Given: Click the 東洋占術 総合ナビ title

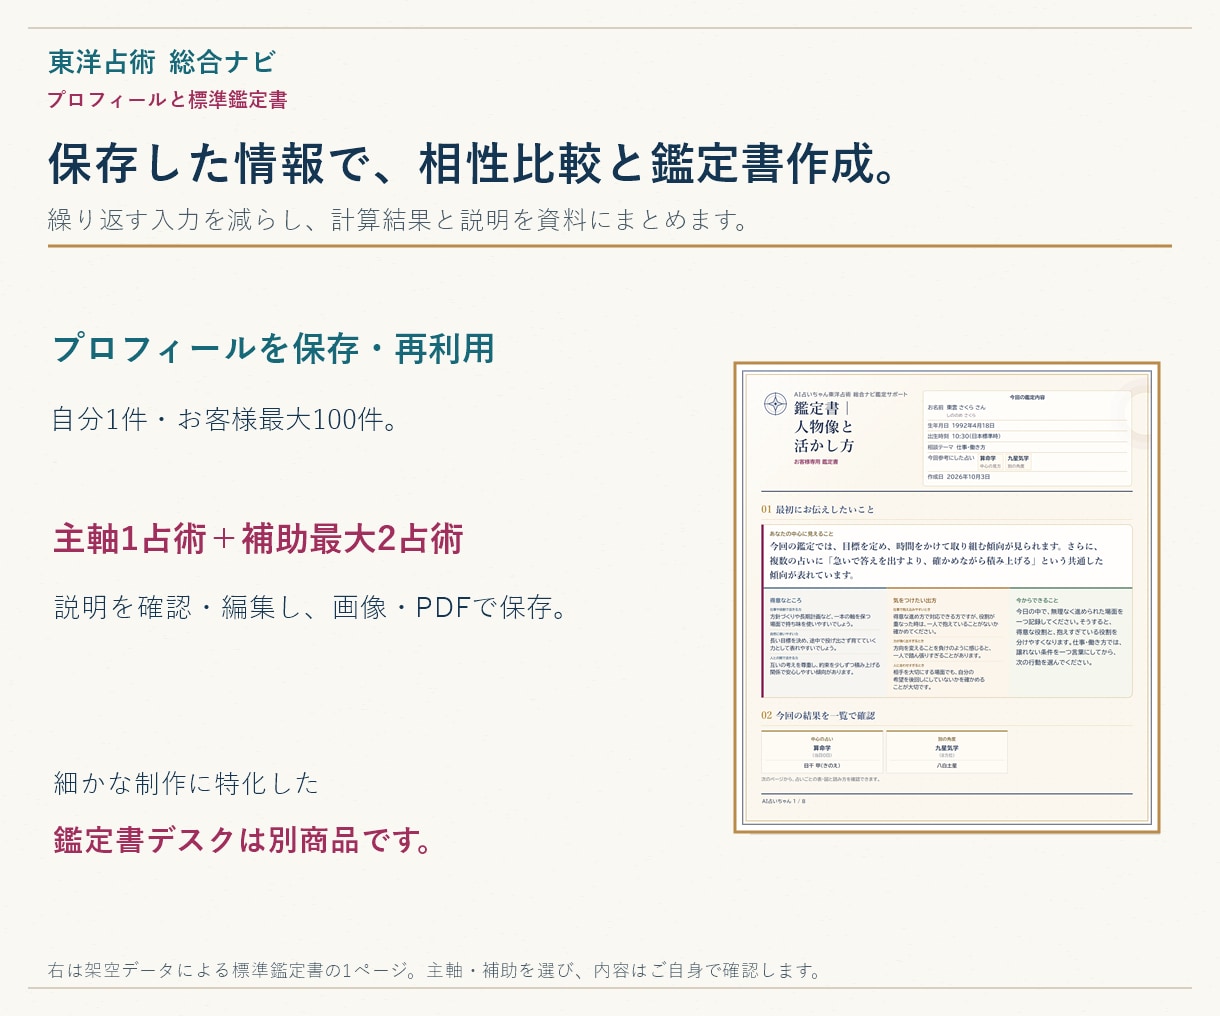Looking at the screenshot, I should (162, 62).
